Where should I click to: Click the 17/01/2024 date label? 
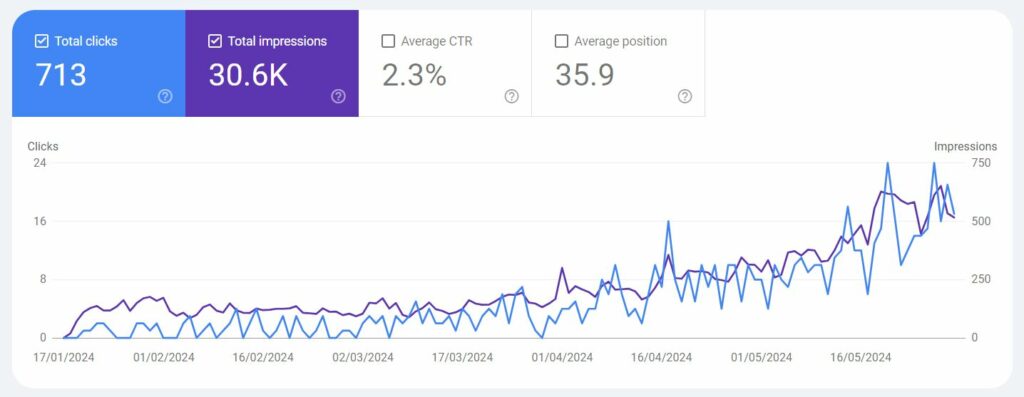(64, 358)
